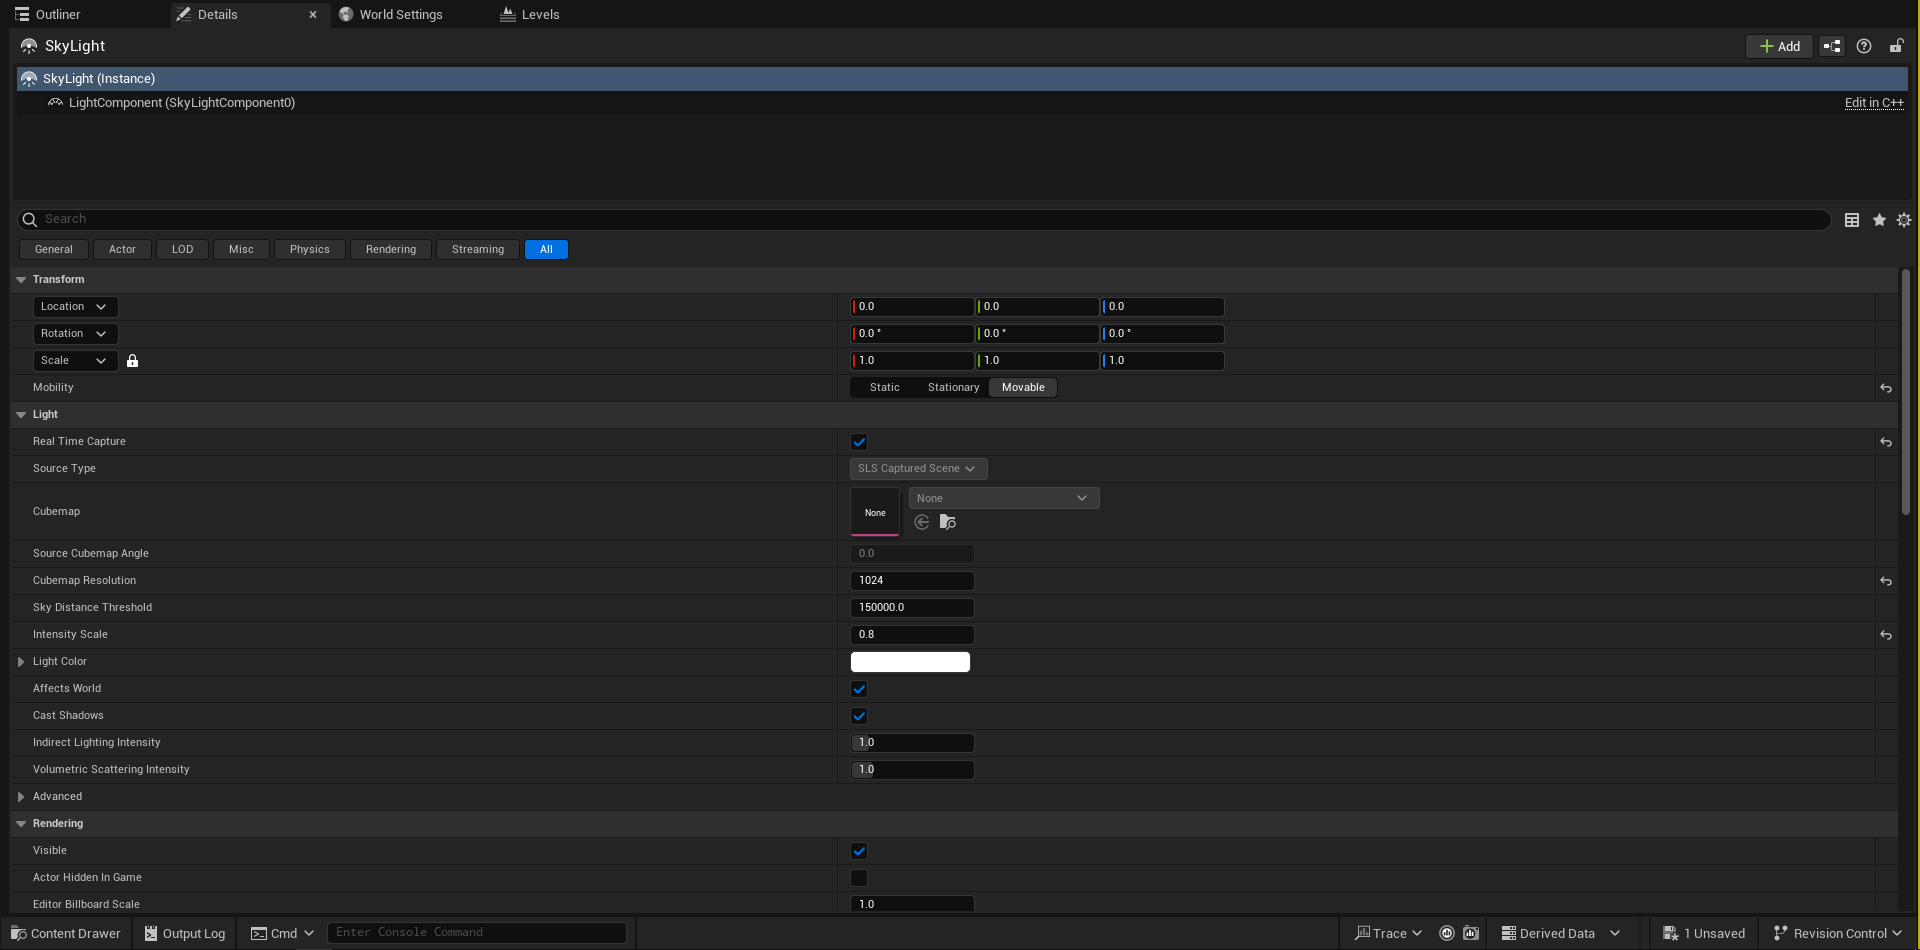The image size is (1920, 950).
Task: Collapse the Light section
Action: tap(21, 415)
